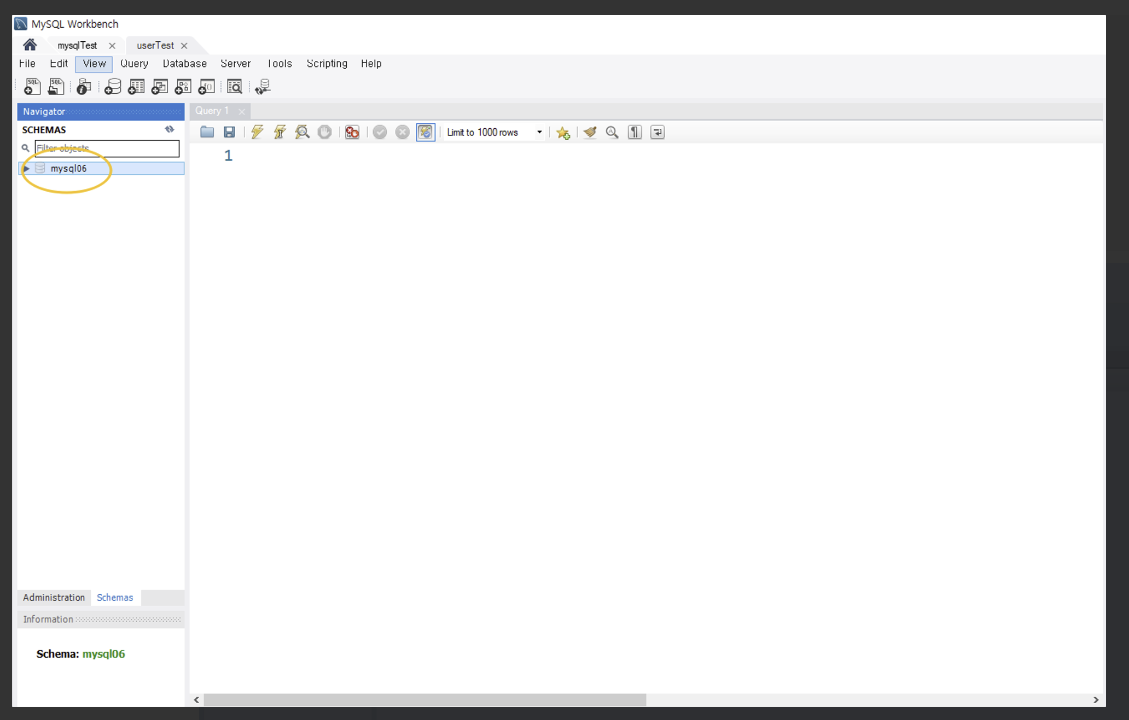The height and width of the screenshot is (720, 1129).
Task: Open find panel magnifier icon
Action: (x=612, y=132)
